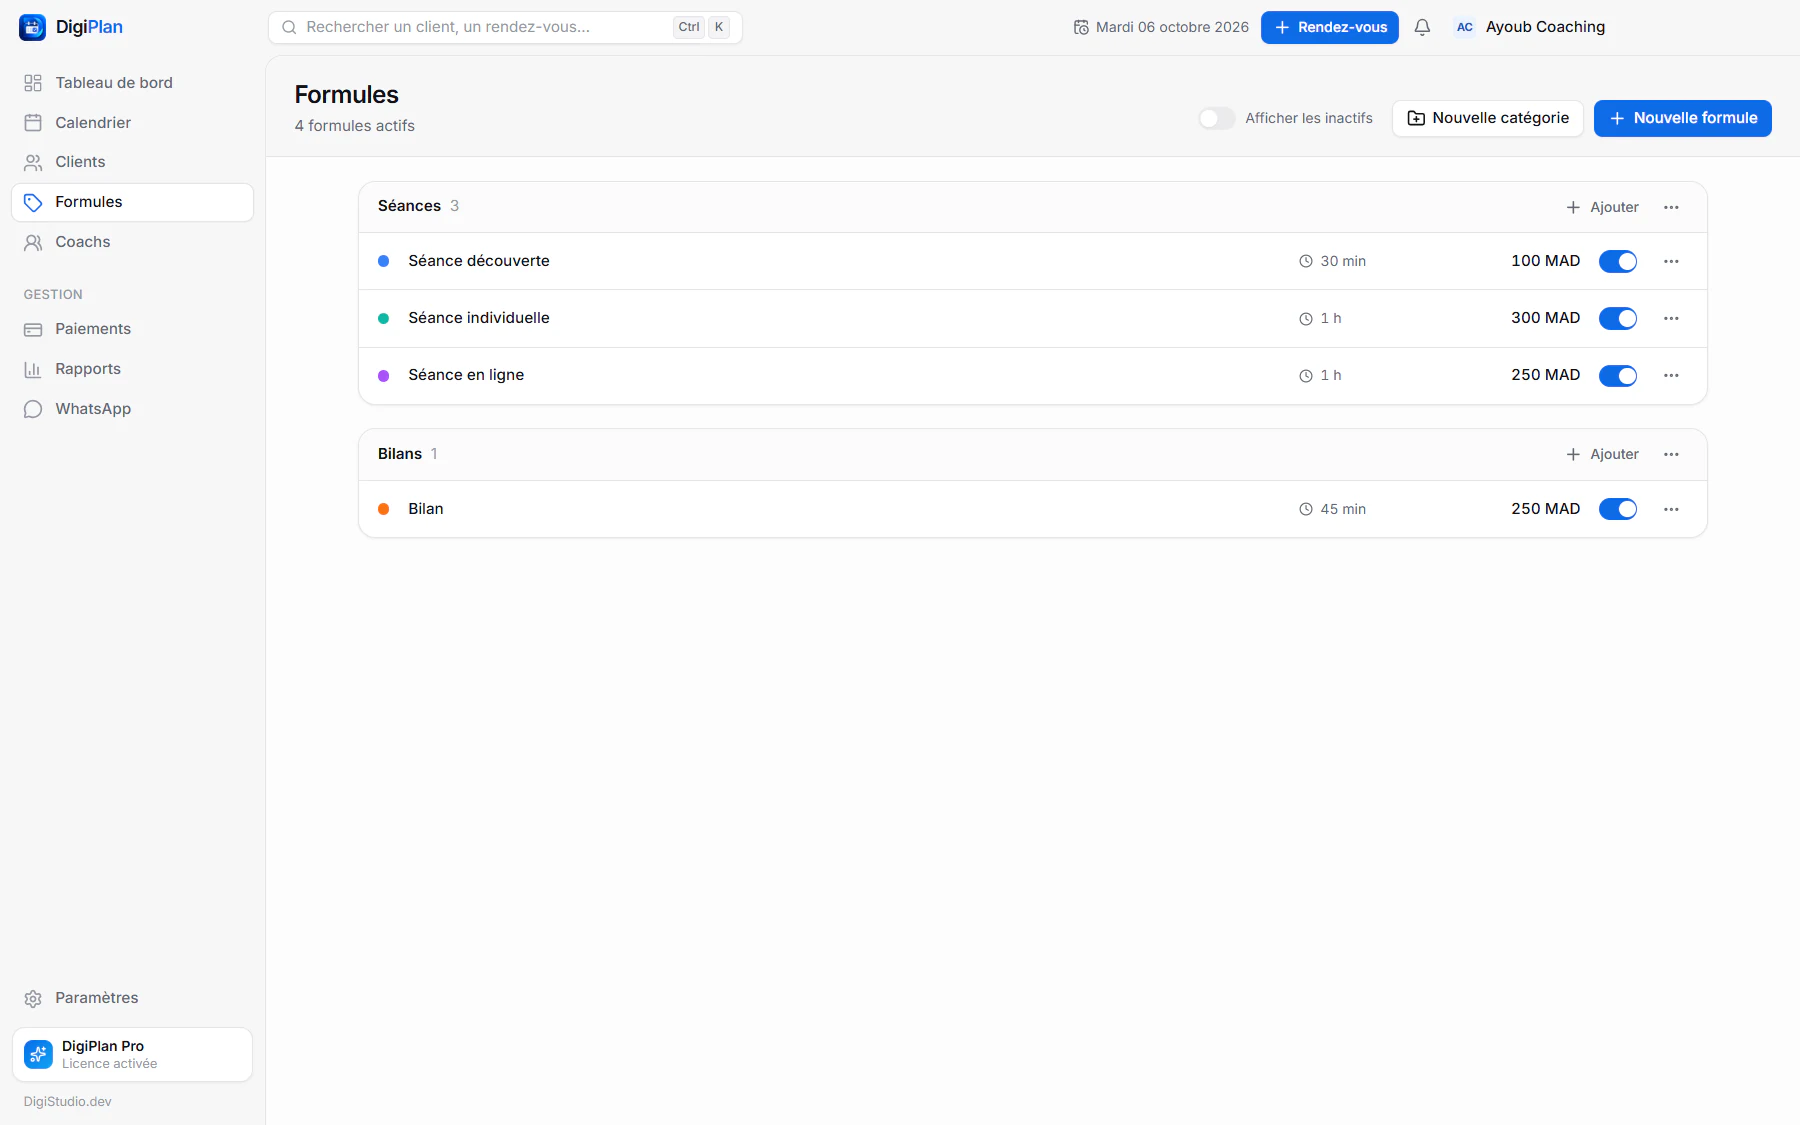This screenshot has width=1800, height=1125.
Task: Click the blue dot of Séance découverte
Action: point(383,261)
